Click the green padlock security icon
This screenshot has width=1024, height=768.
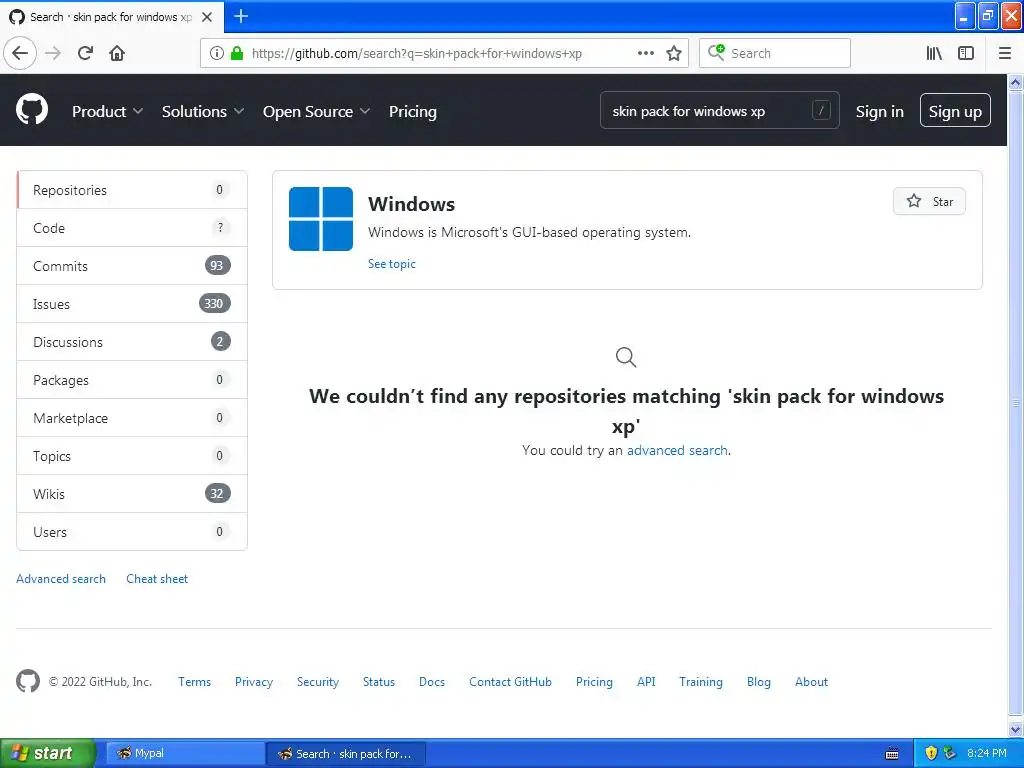pyautogui.click(x=236, y=53)
